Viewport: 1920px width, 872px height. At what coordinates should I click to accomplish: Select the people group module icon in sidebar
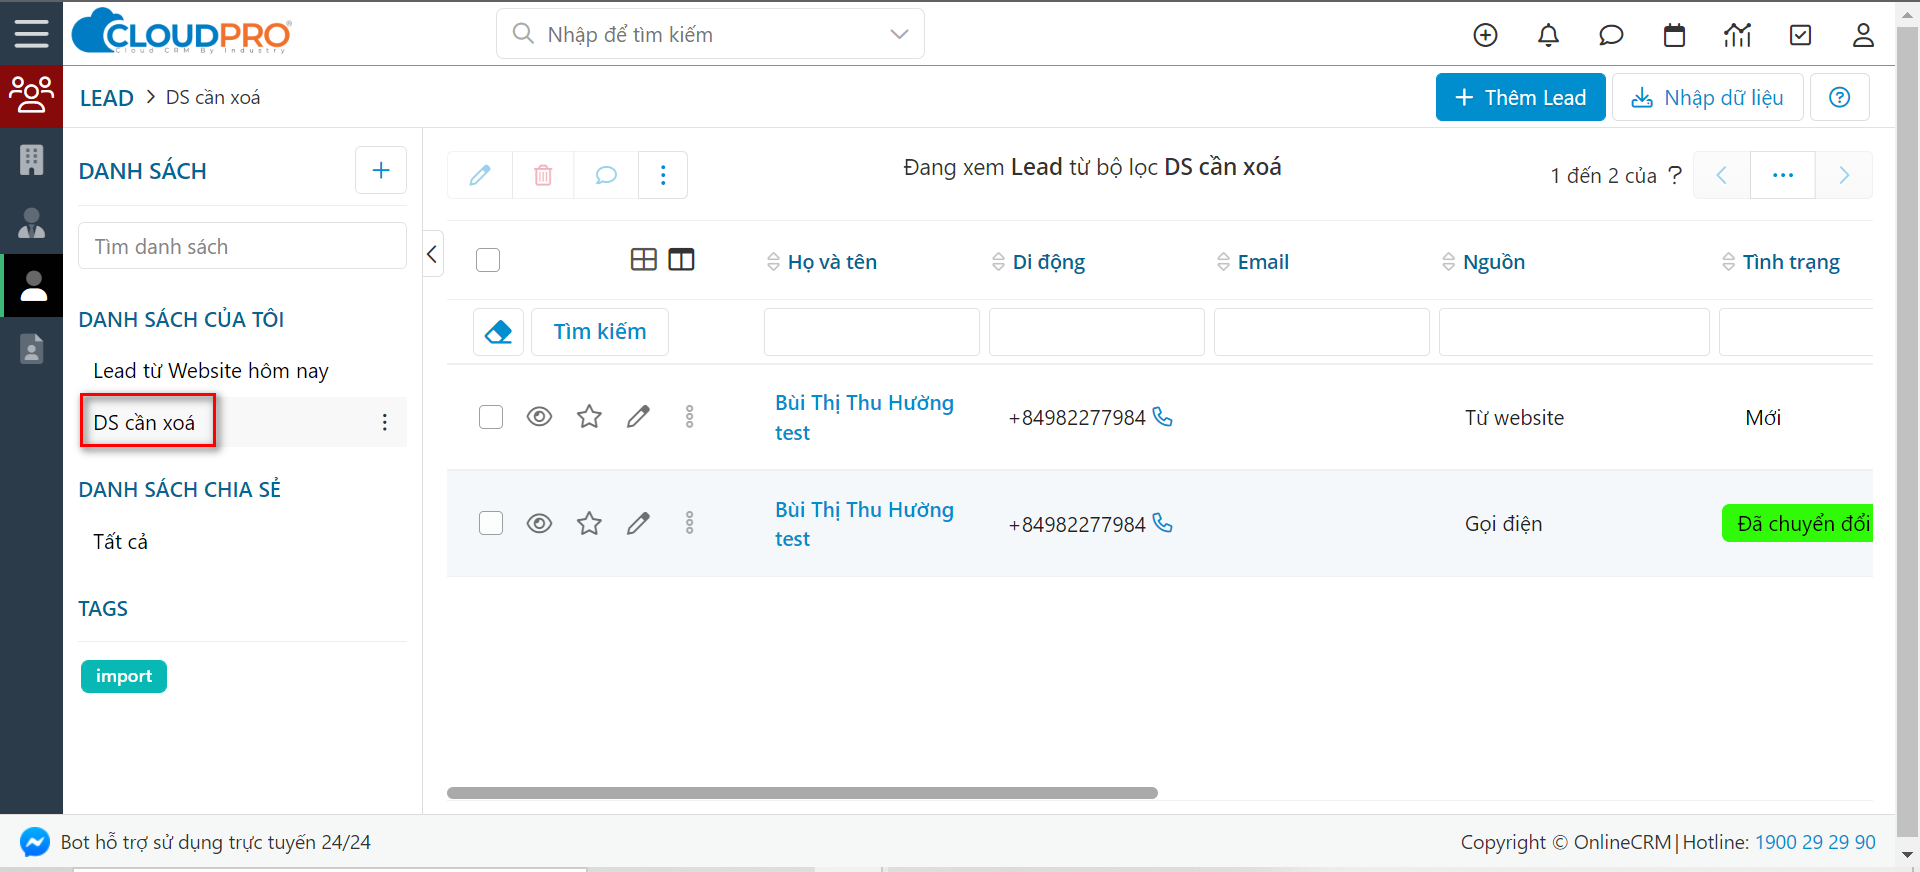pos(31,95)
